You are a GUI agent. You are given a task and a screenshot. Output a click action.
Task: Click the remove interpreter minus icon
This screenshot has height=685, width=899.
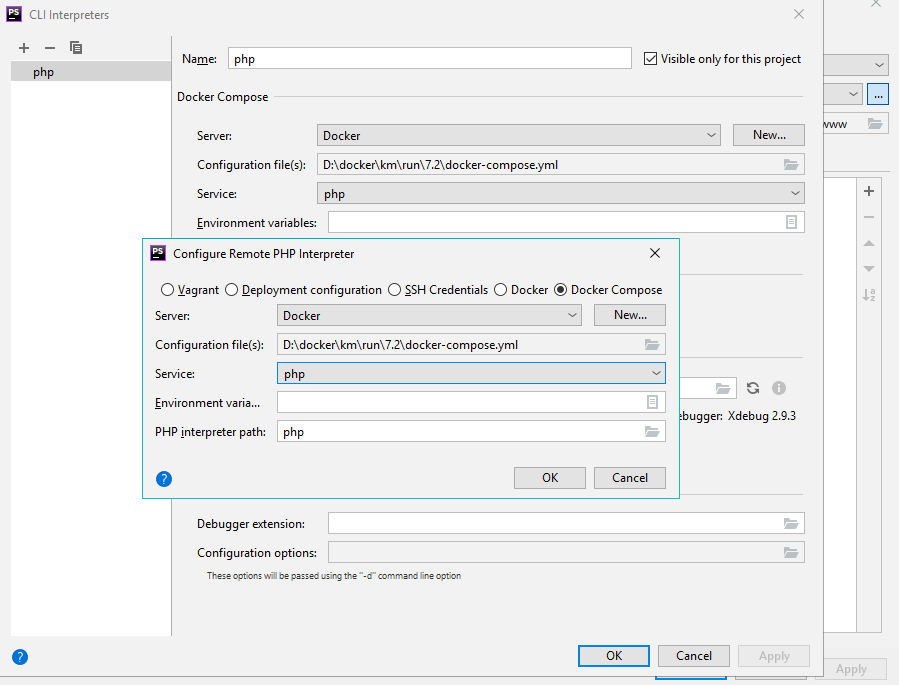[50, 48]
